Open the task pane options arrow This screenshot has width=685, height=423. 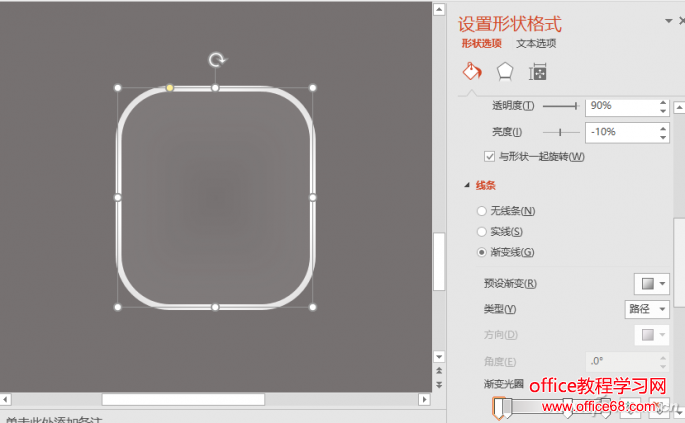coord(668,21)
